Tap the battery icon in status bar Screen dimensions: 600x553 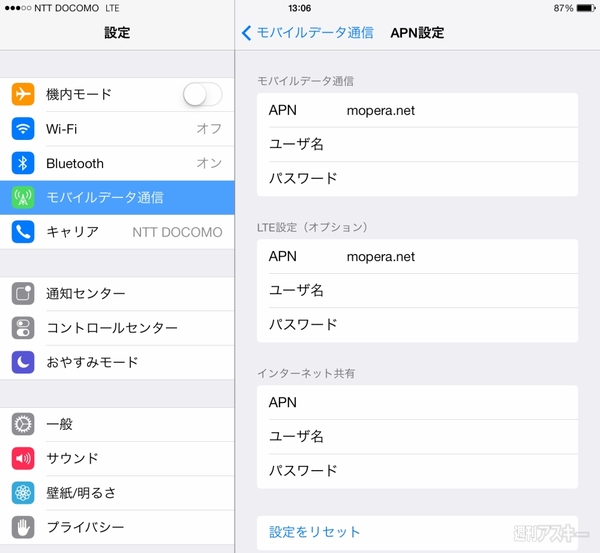[x=586, y=8]
